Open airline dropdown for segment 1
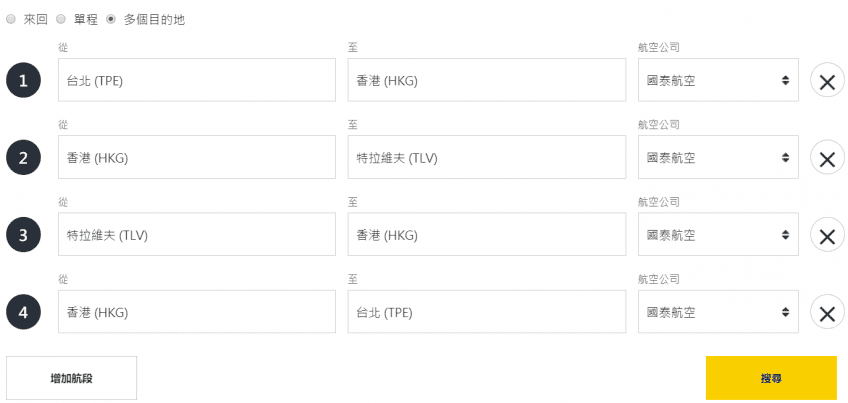 pyautogui.click(x=718, y=80)
